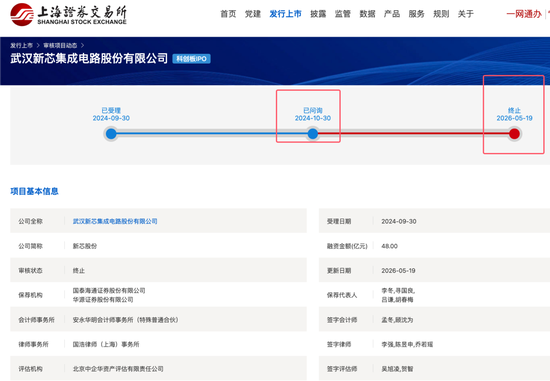Click the 审核状态 value 终止
Screen dimensions: 550x381
tap(79, 270)
